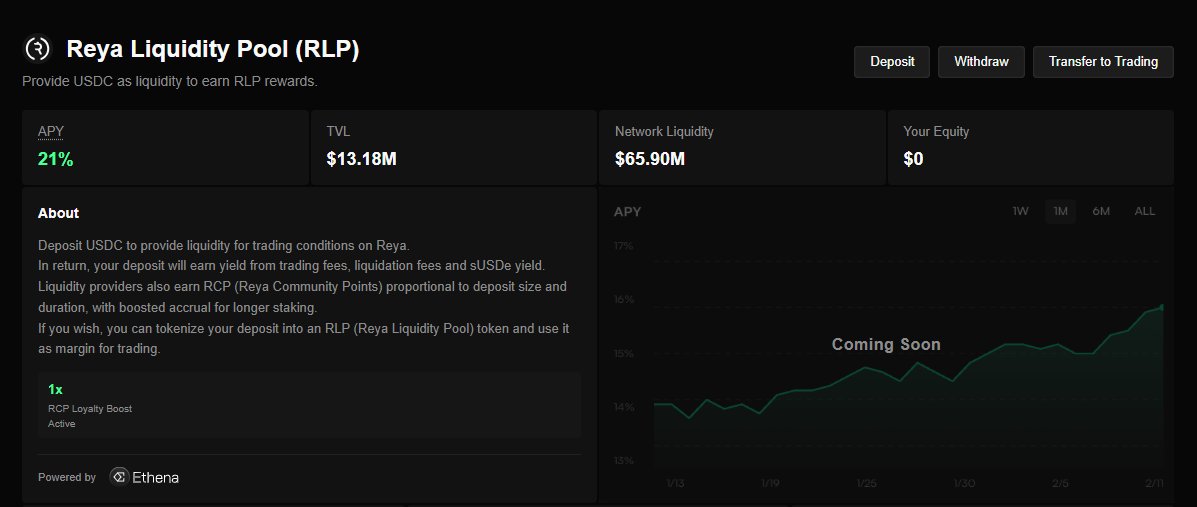Screen dimensions: 1197x507
Task: Click the 15% y-axis label
Action: 624,354
